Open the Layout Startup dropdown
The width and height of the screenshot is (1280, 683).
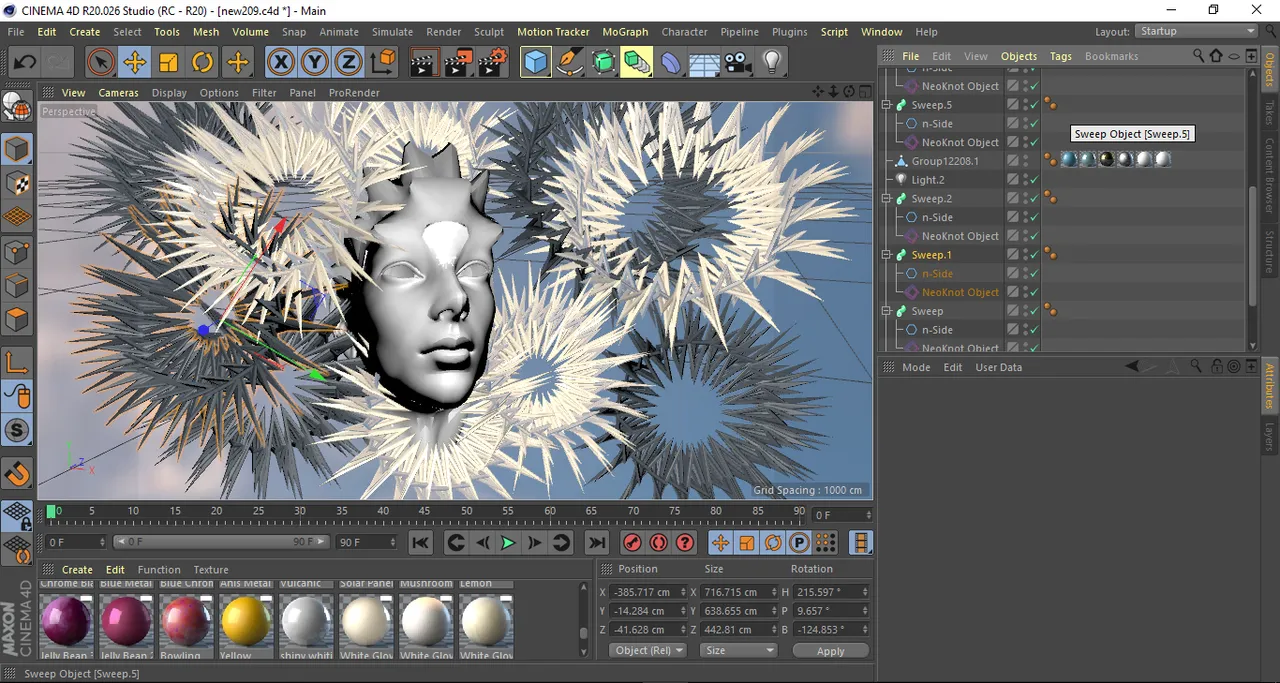pos(1197,32)
